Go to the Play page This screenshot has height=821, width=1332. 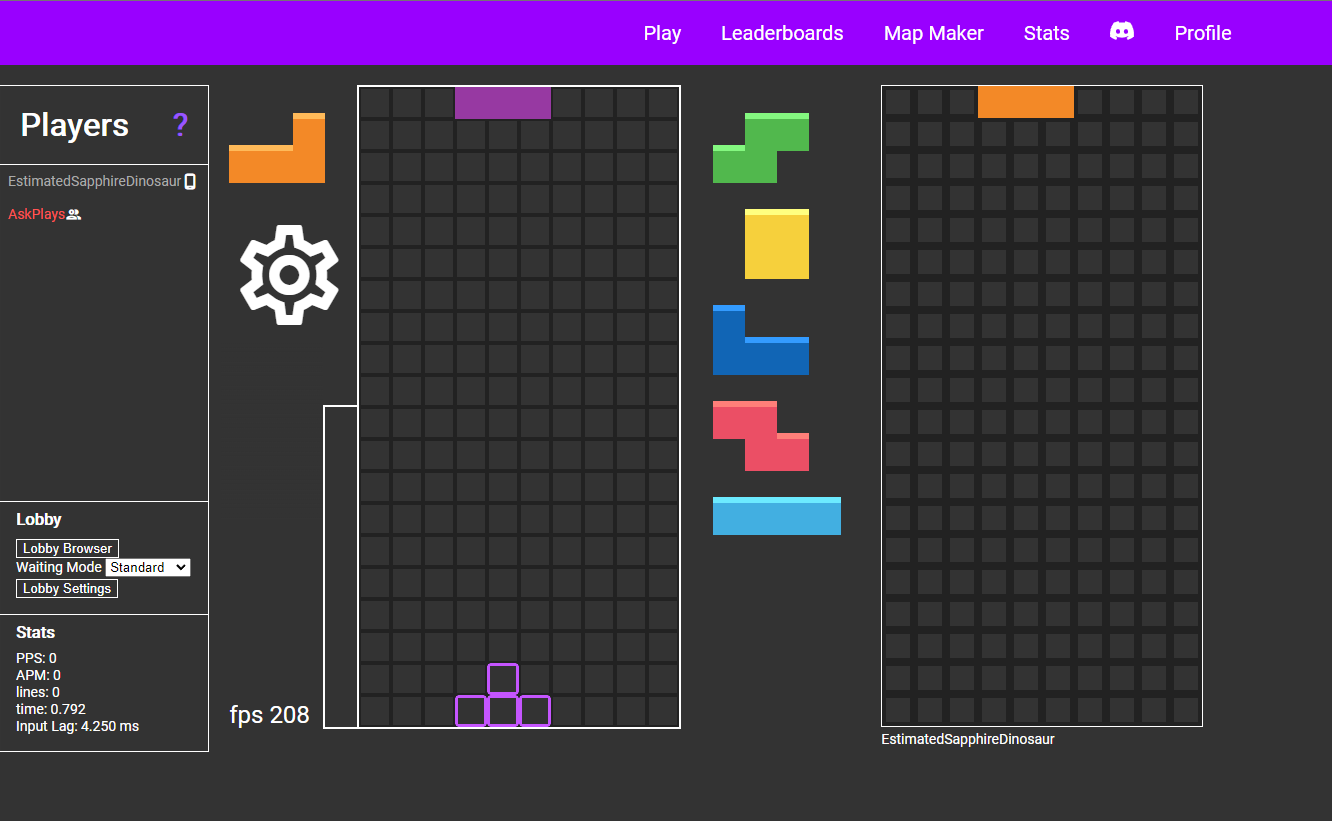[662, 33]
